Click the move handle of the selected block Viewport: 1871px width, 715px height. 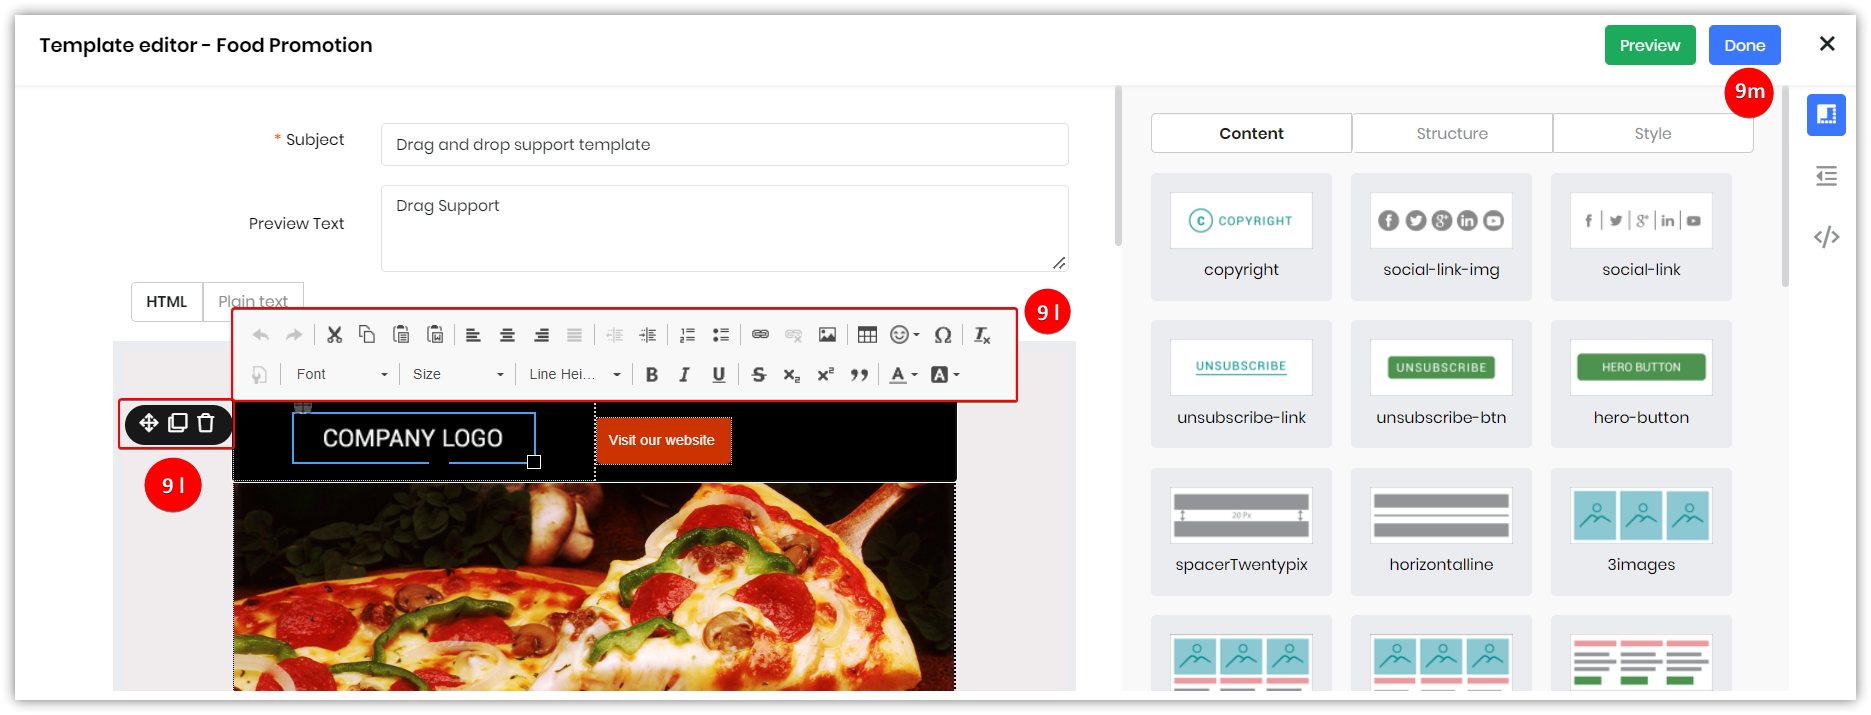coord(149,423)
